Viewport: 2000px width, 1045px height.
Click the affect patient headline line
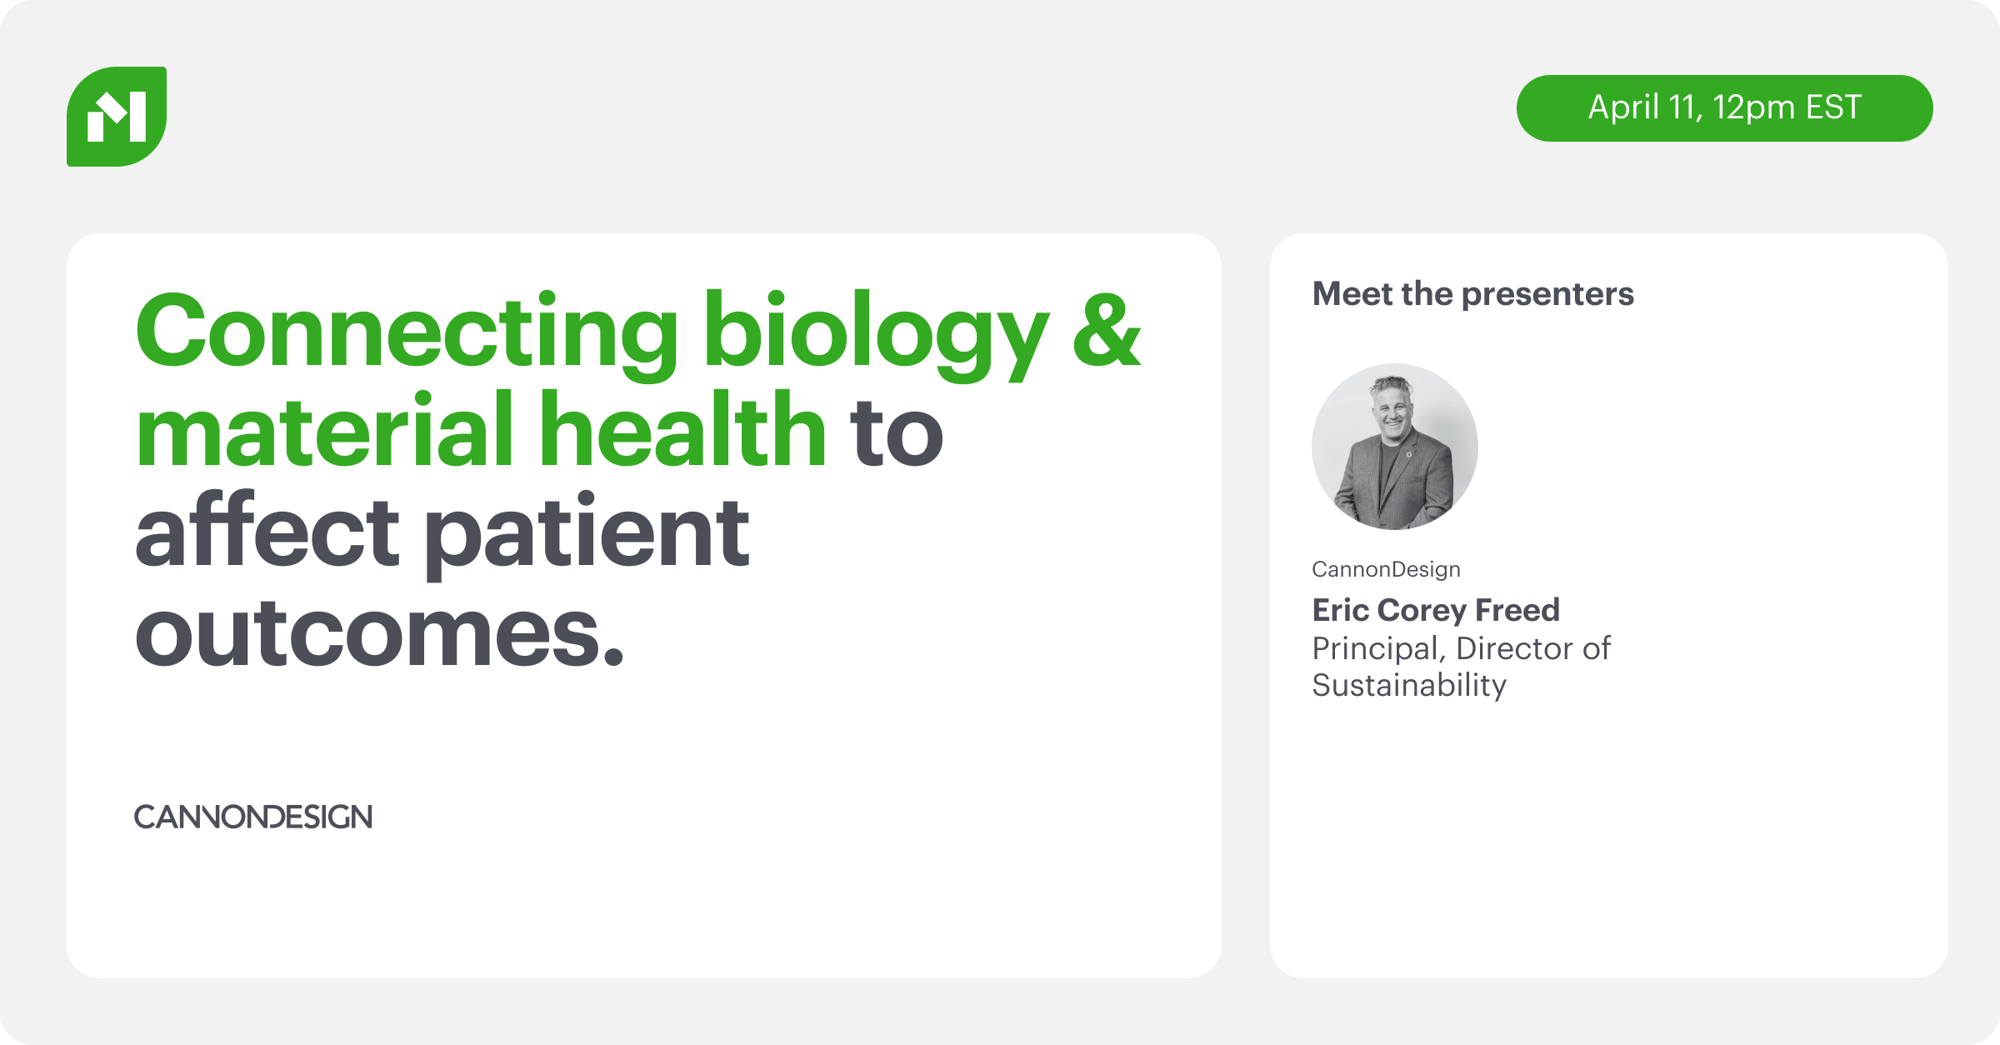pyautogui.click(x=442, y=533)
